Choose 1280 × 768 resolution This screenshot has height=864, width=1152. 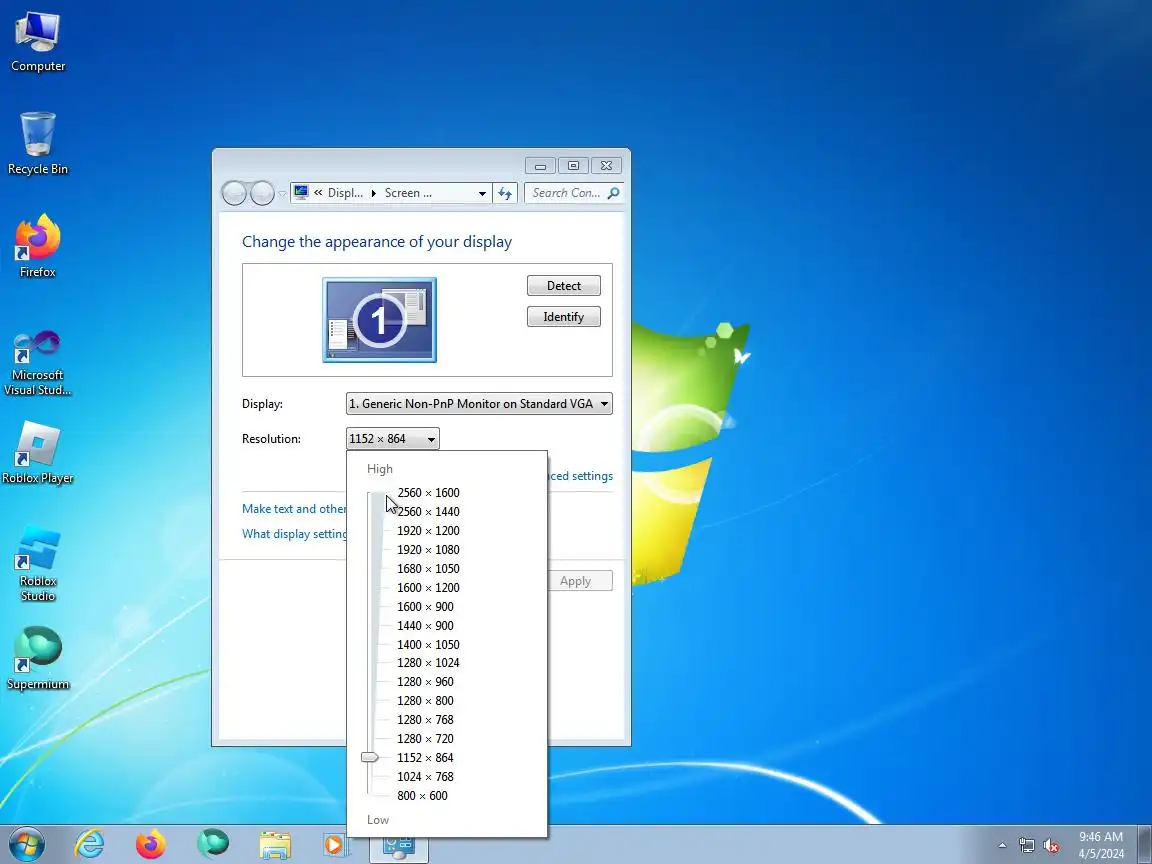425,720
